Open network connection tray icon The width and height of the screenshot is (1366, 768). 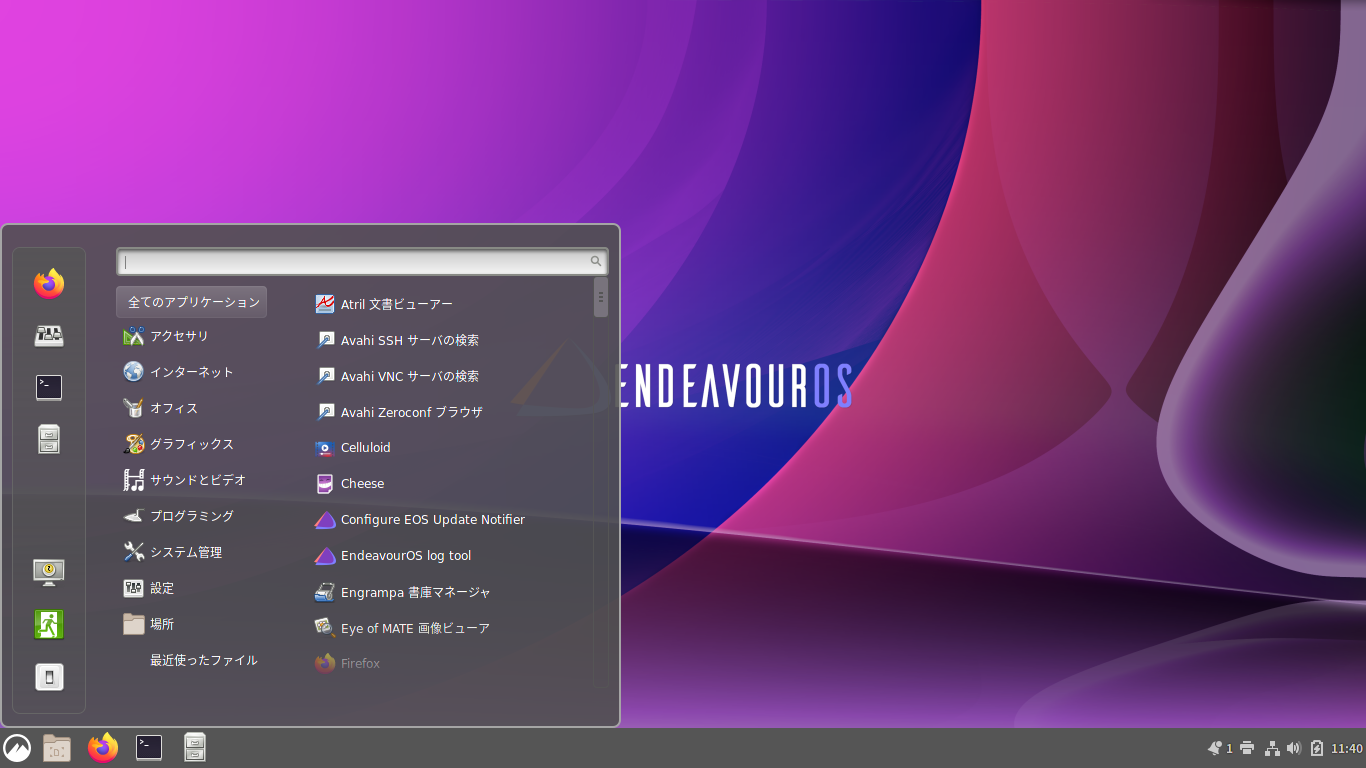click(x=1272, y=748)
